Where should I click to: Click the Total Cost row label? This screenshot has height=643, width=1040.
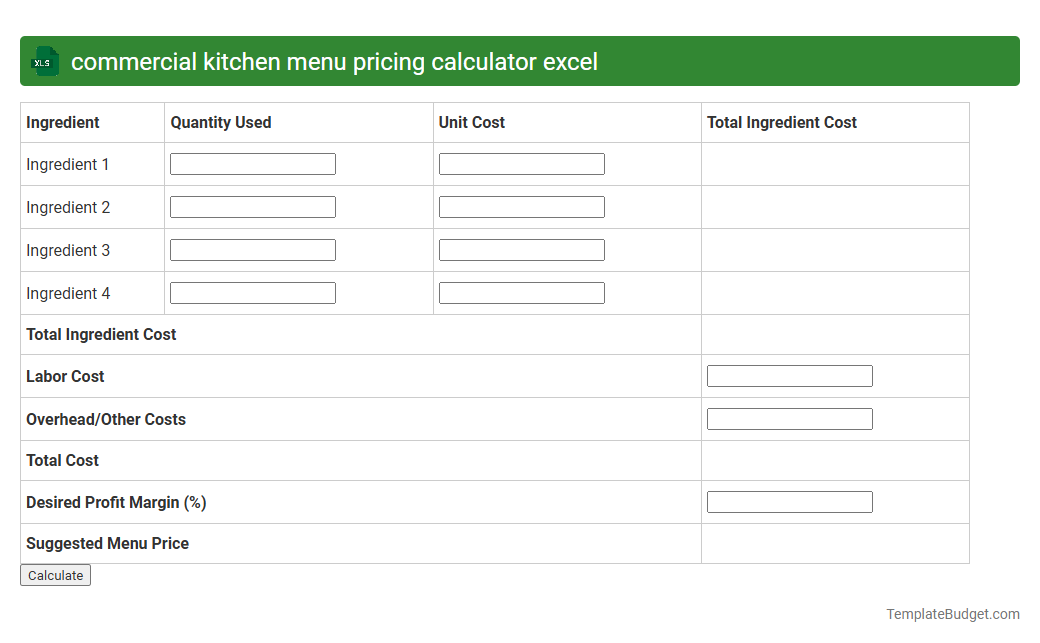point(62,460)
